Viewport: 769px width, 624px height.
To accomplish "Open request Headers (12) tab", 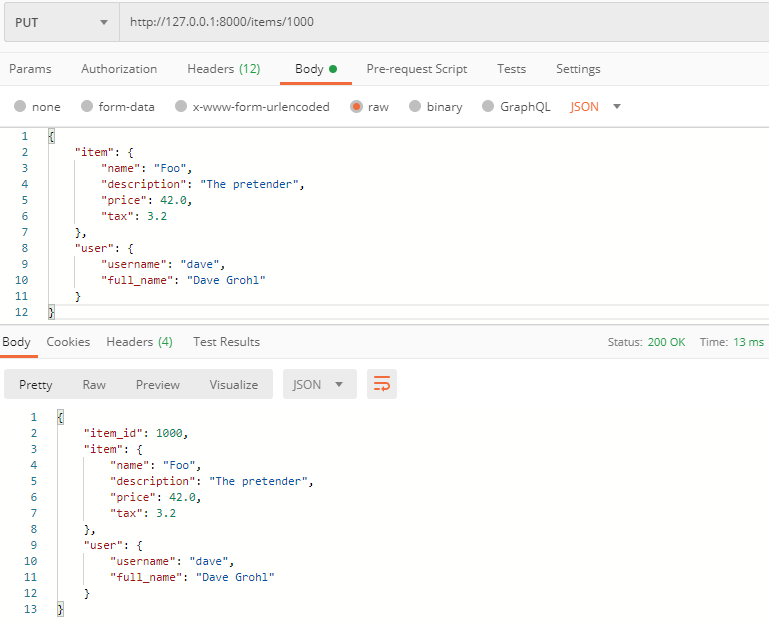I will [223, 69].
